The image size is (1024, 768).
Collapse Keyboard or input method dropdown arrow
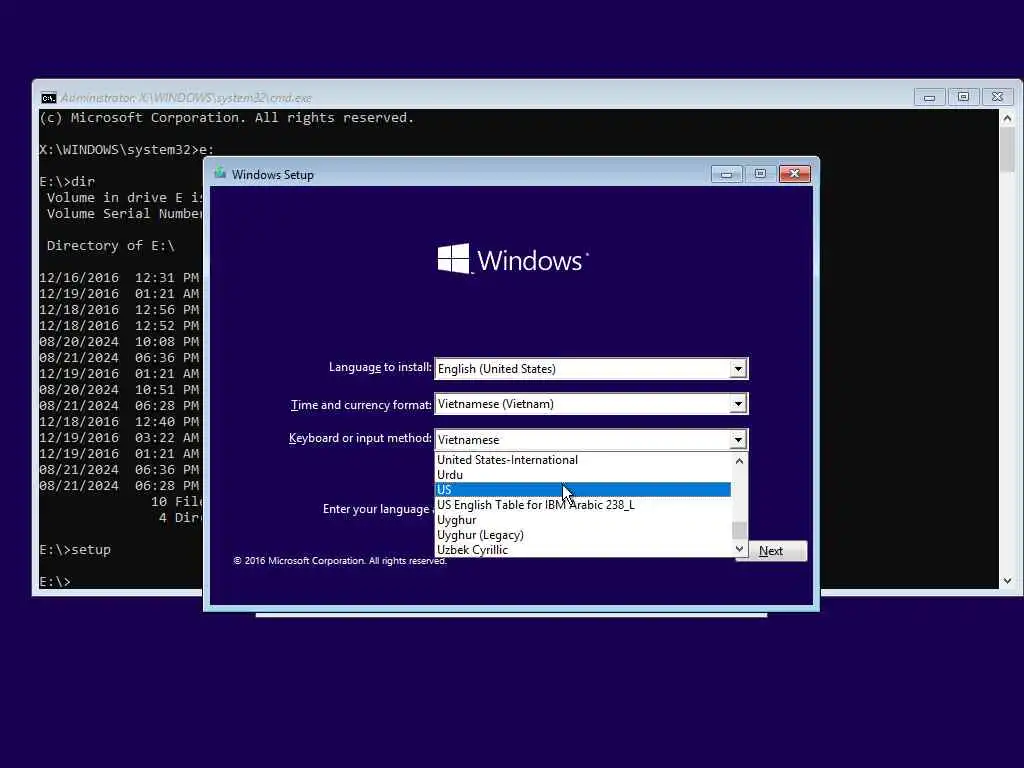tap(738, 440)
